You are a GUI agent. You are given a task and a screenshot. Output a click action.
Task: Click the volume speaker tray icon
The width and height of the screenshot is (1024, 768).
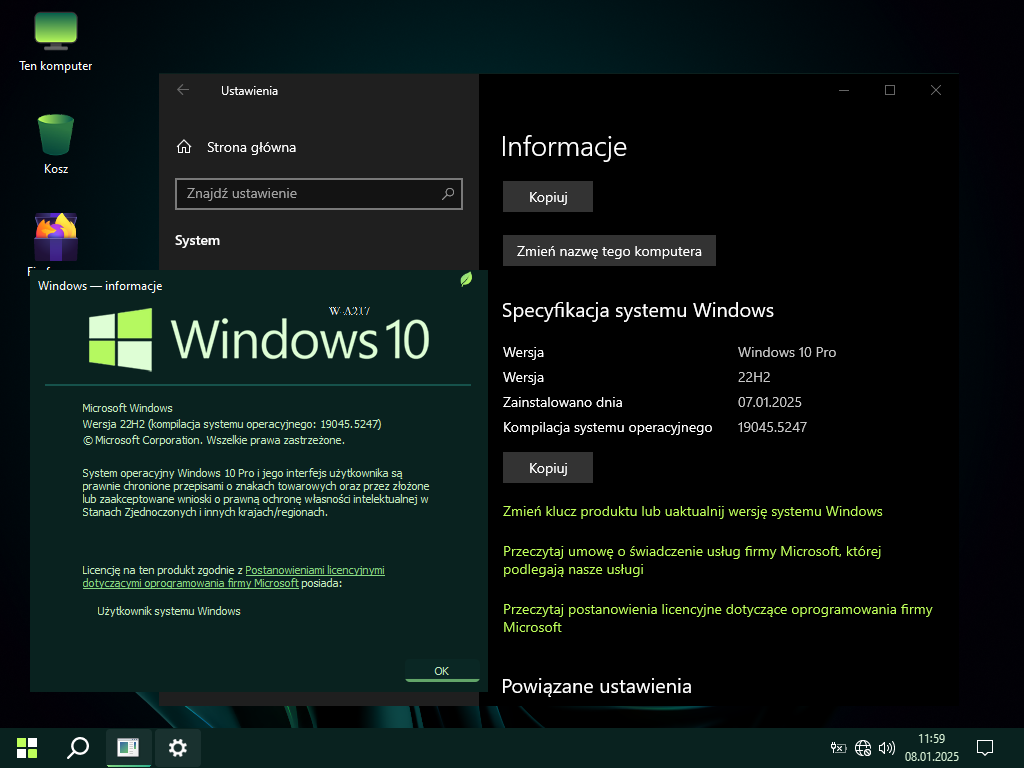pos(886,747)
